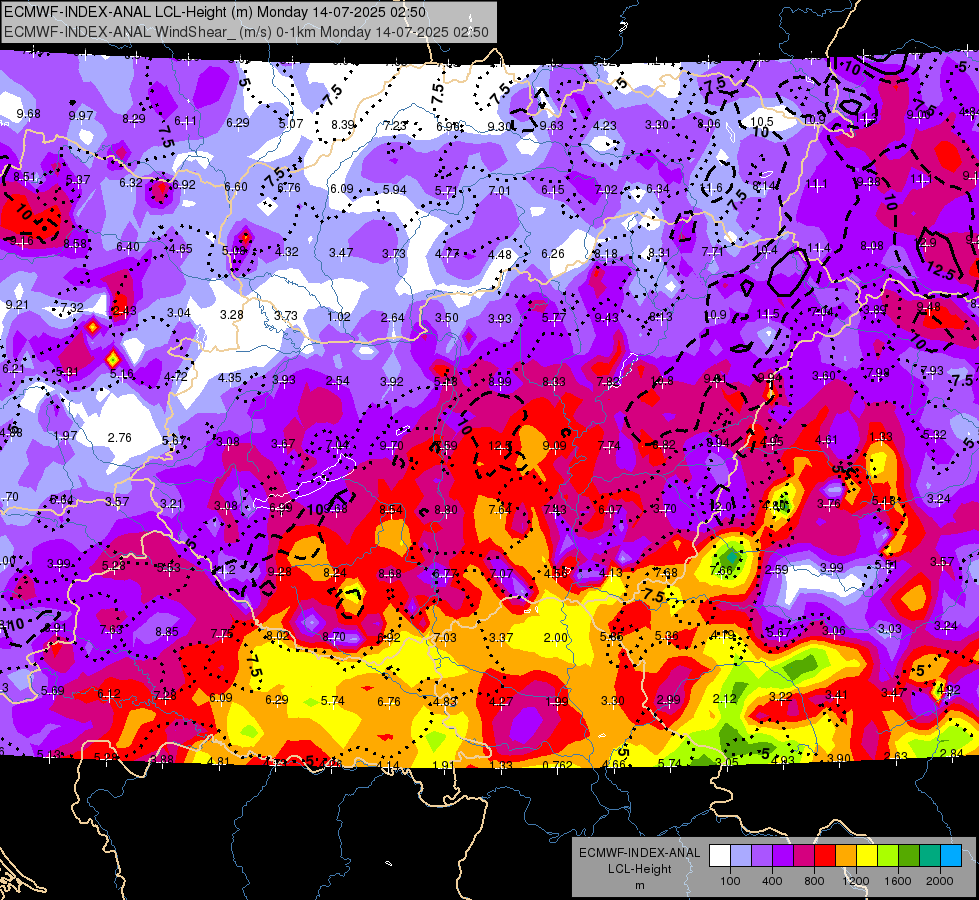Click the LCL-Height title line at top

point(215,12)
